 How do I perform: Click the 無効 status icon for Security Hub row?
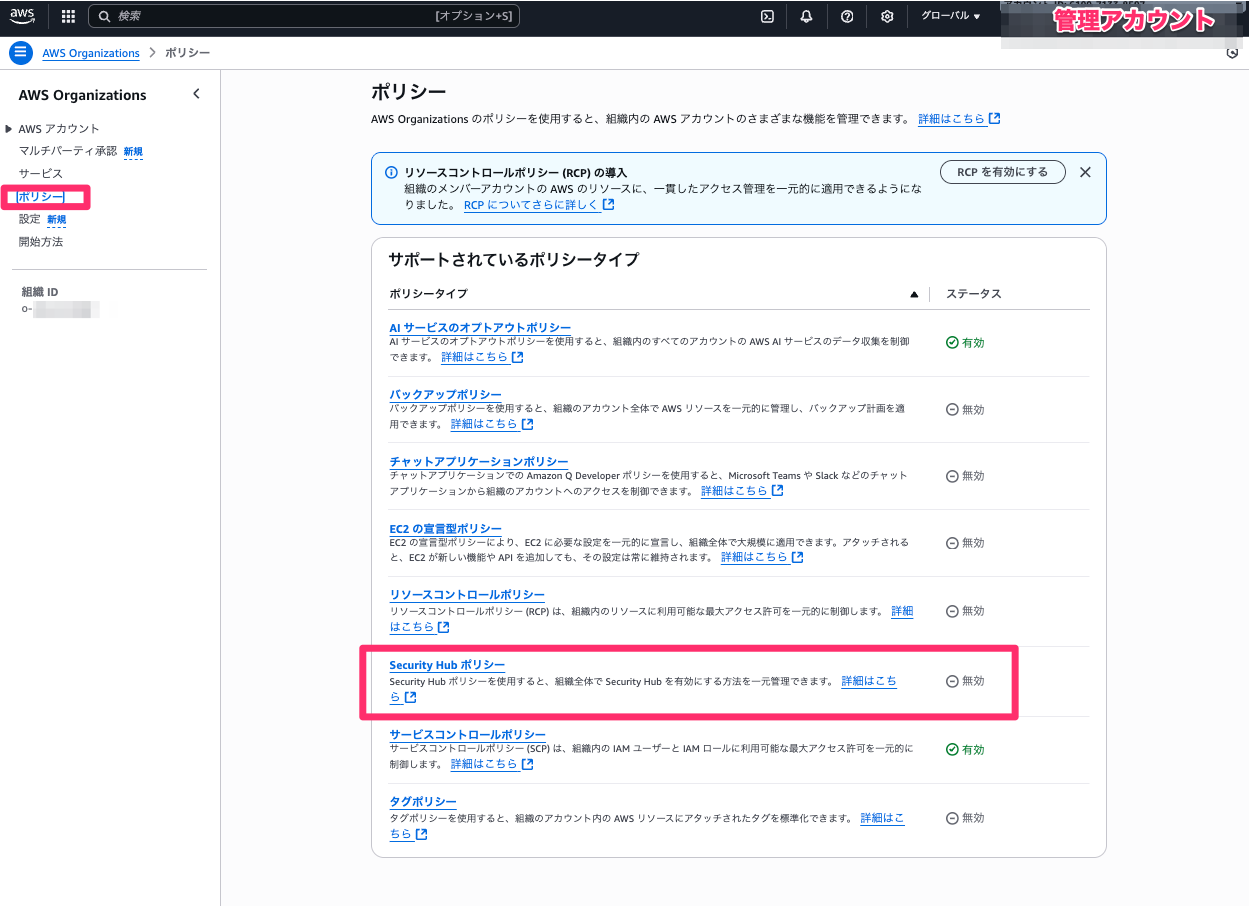coord(952,681)
